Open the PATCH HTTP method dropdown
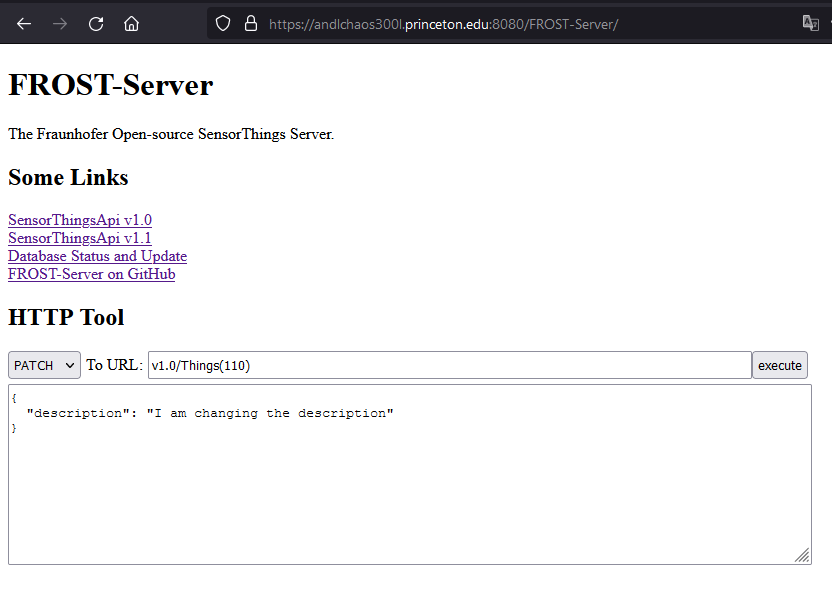Viewport: 832px width, 593px height. (44, 365)
